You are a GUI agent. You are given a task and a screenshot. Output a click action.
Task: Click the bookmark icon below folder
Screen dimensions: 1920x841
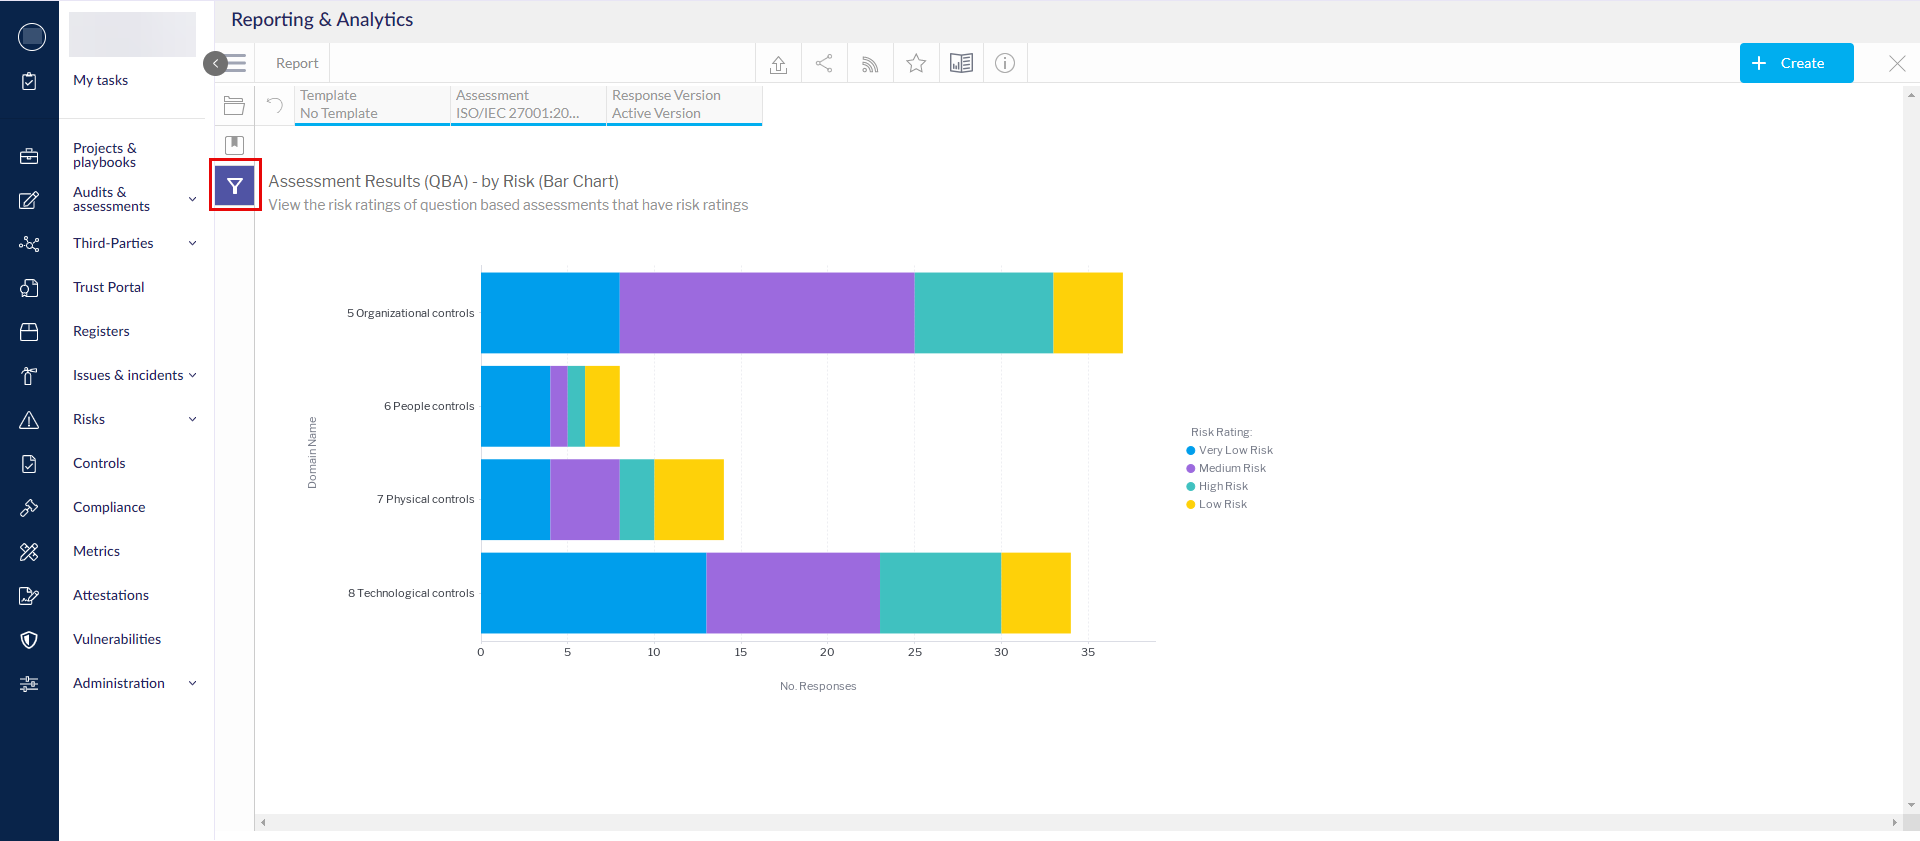click(x=235, y=145)
